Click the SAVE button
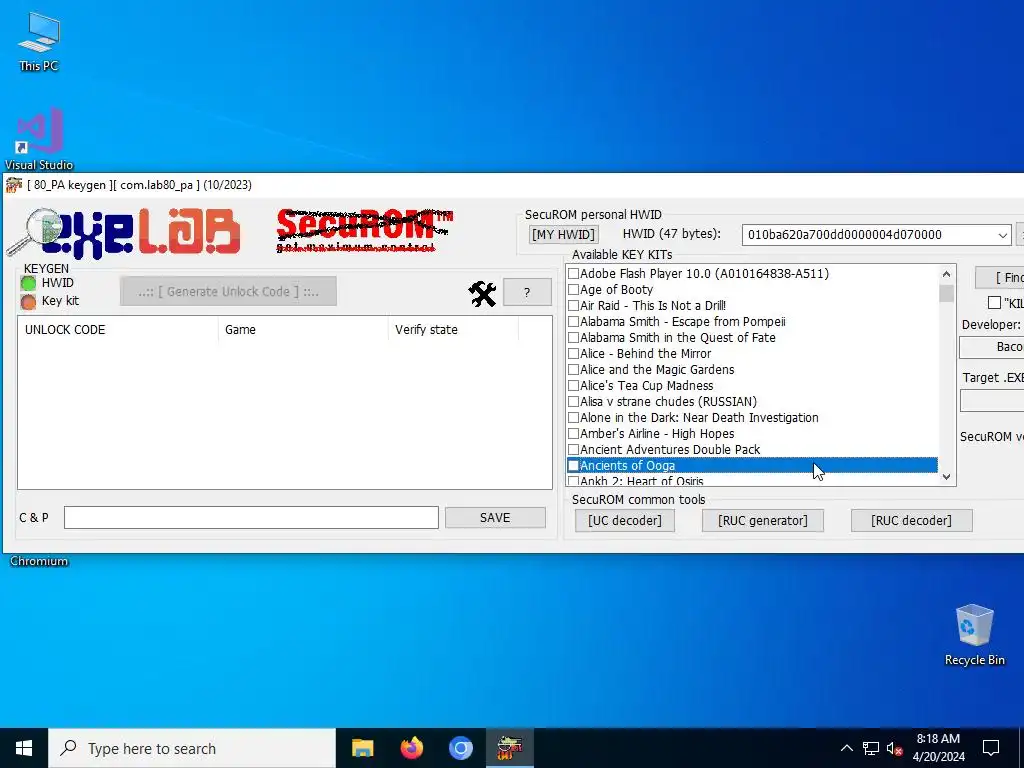 tap(495, 518)
